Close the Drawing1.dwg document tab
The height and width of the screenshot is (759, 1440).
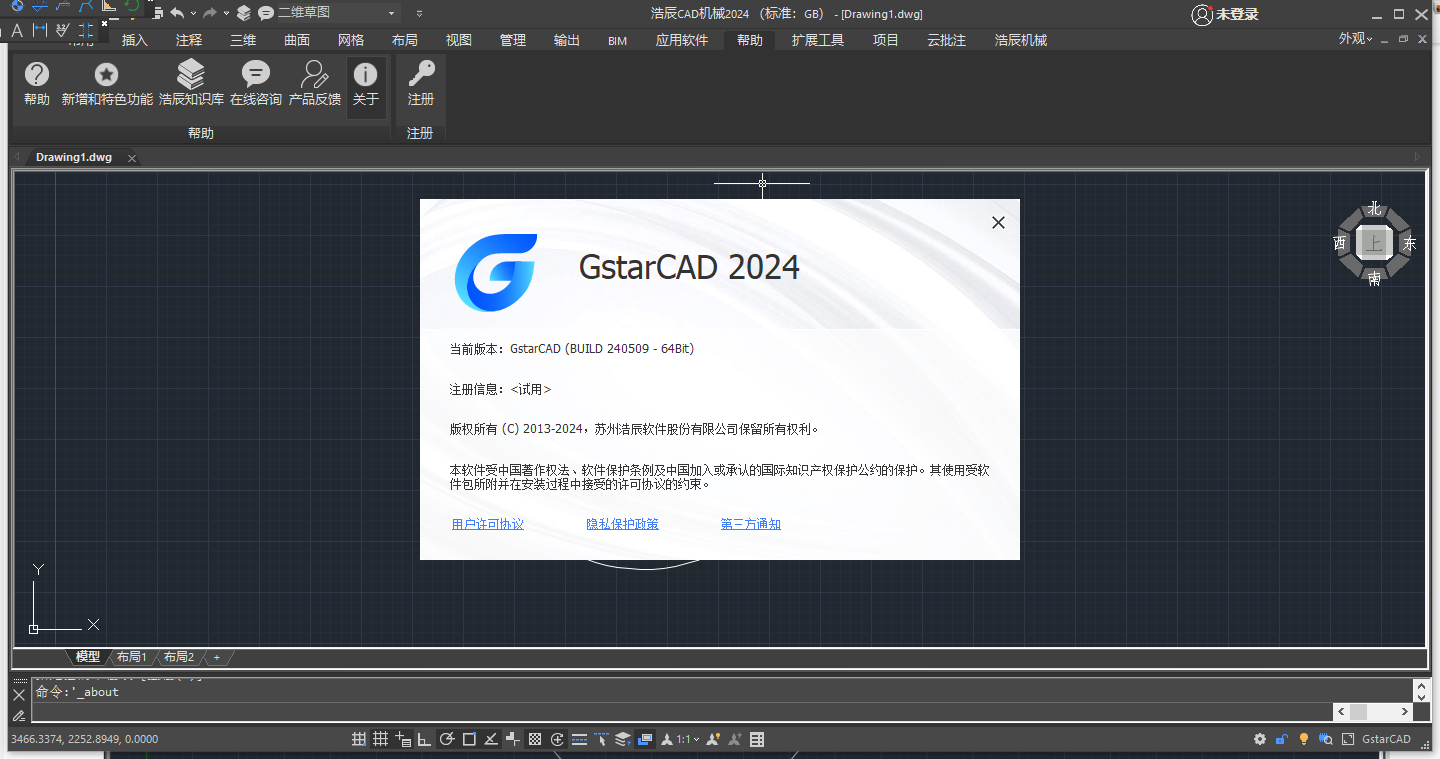pyautogui.click(x=132, y=158)
